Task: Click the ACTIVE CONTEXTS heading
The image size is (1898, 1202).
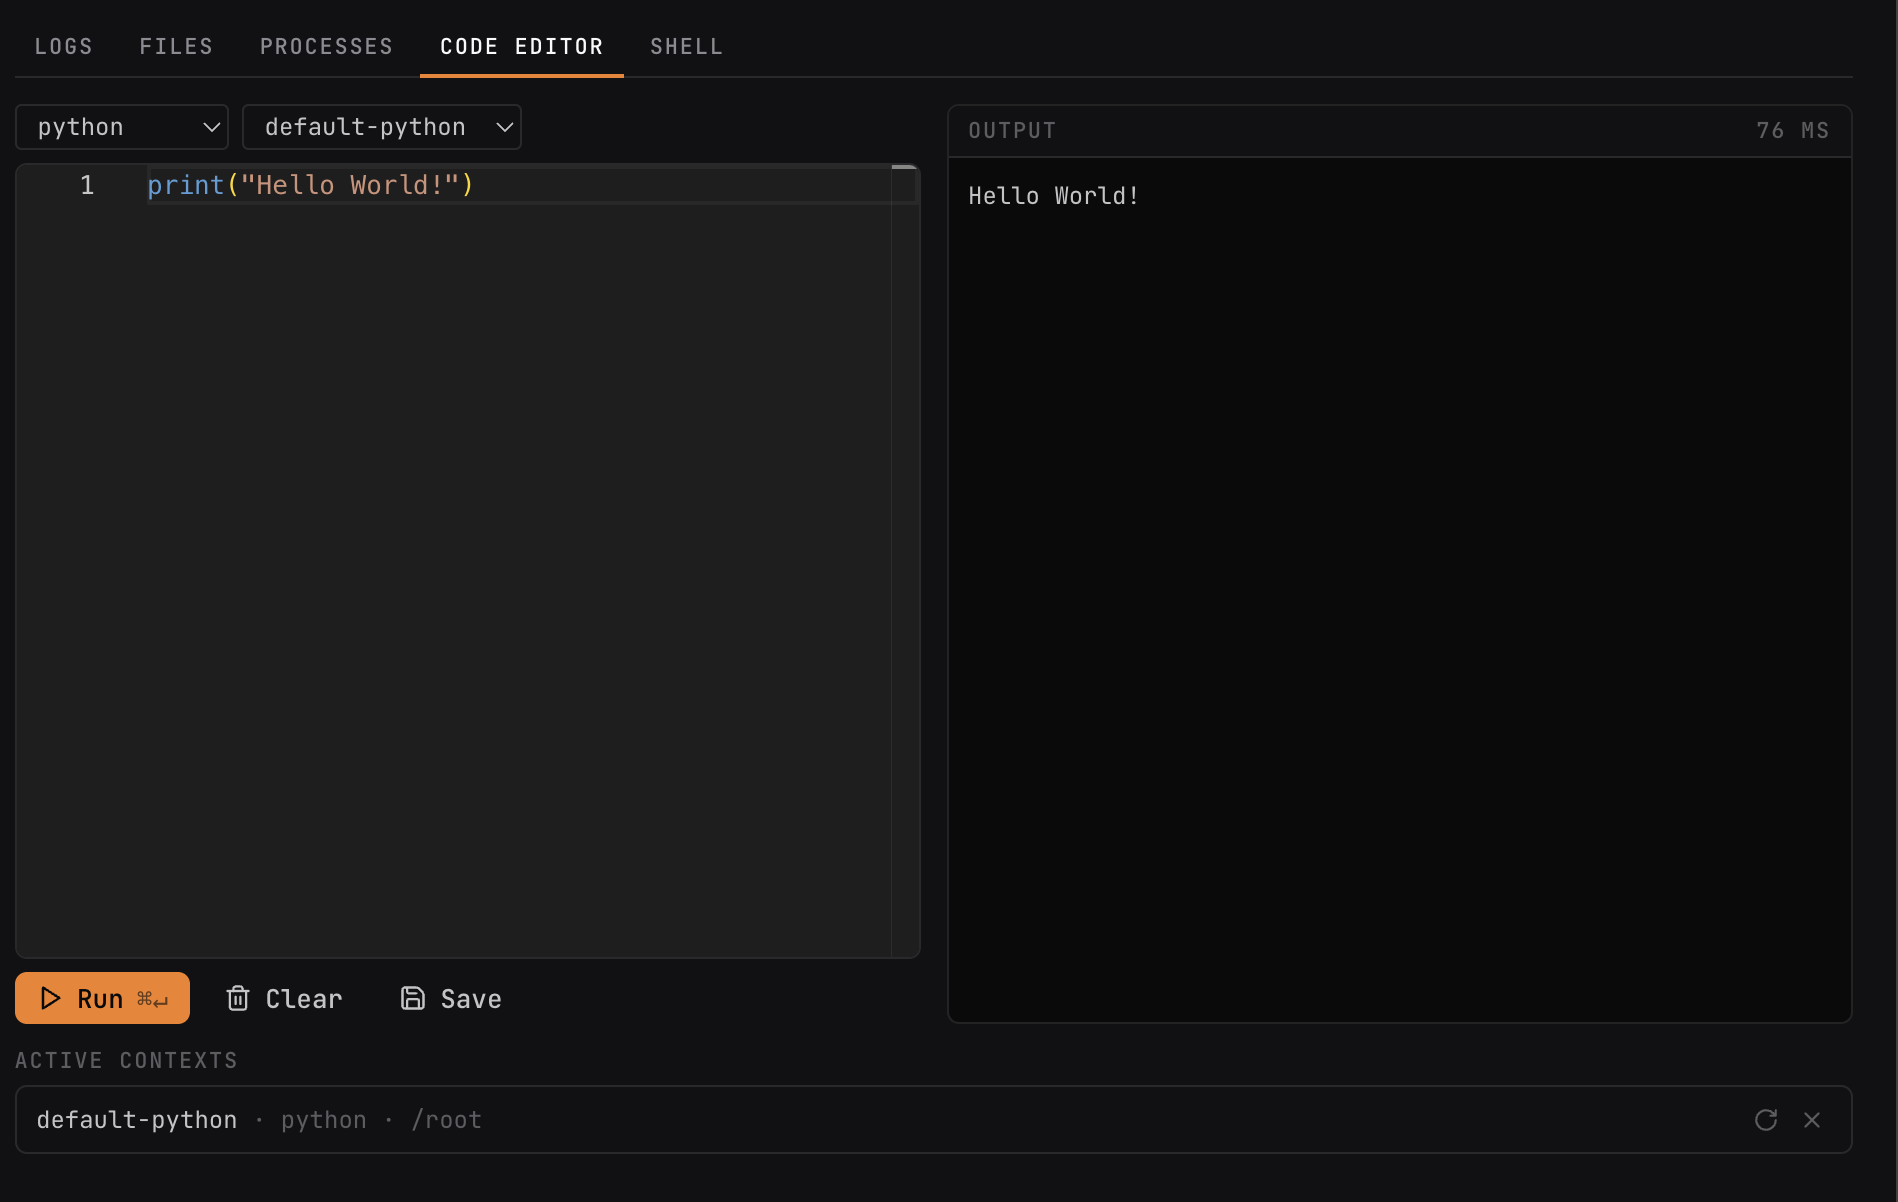Action: click(127, 1061)
